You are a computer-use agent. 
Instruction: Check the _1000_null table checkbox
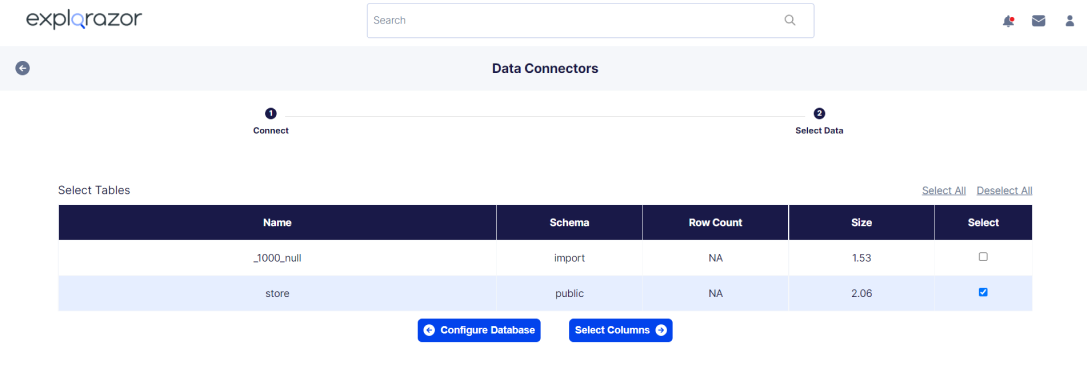click(x=983, y=257)
